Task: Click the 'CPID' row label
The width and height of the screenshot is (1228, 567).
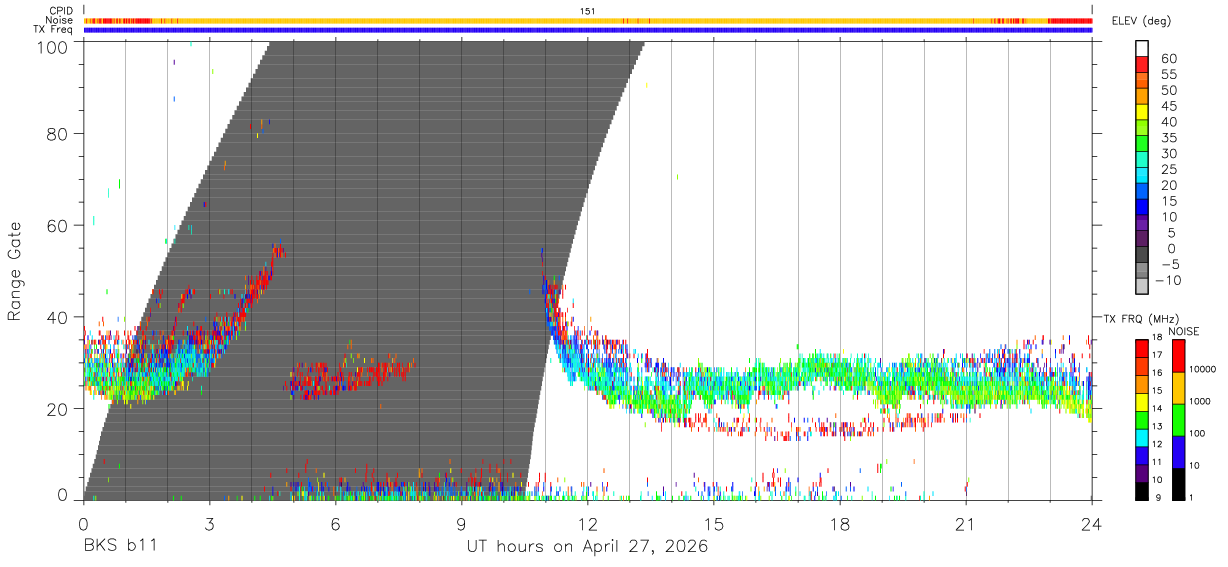Action: 61,11
